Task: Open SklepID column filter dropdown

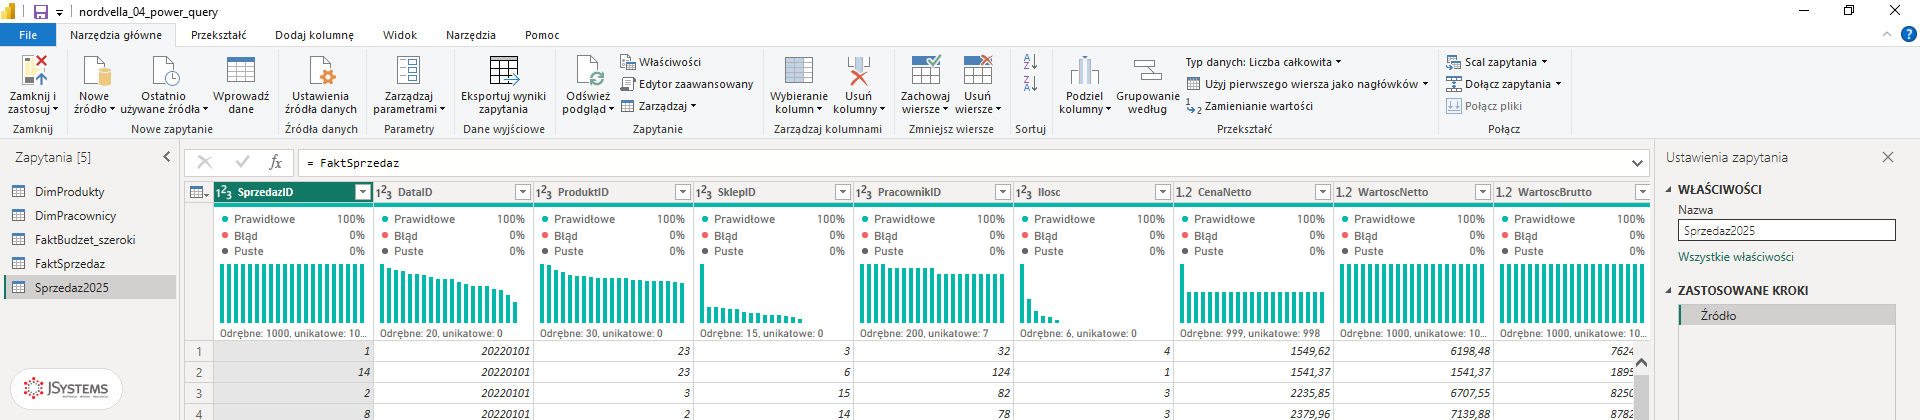Action: (x=842, y=192)
